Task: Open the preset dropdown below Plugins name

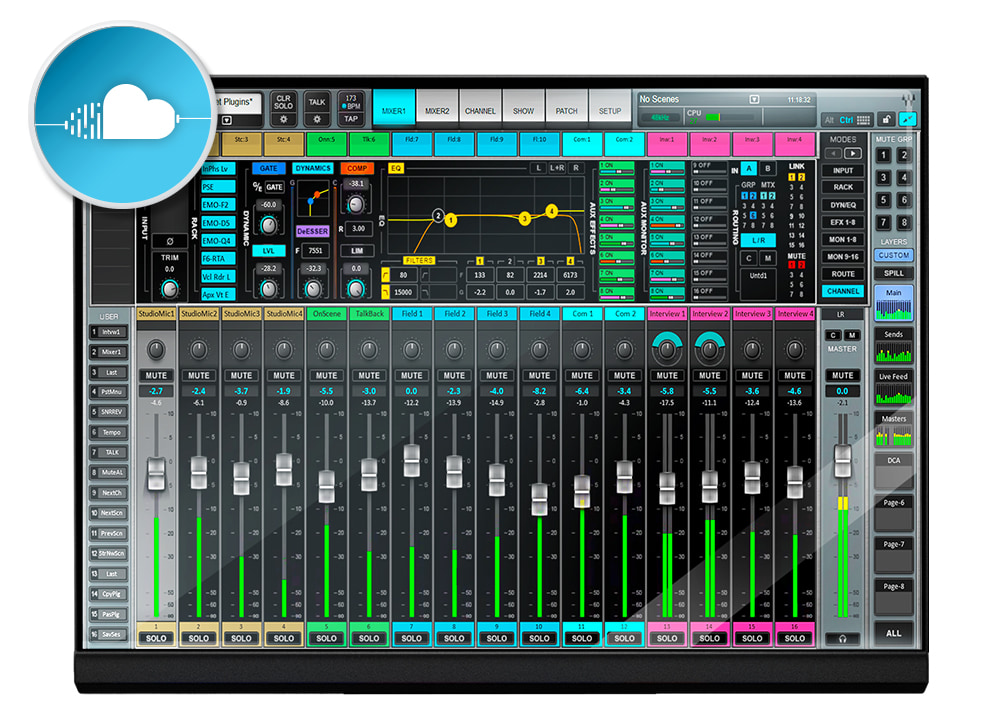Action: (x=225, y=120)
